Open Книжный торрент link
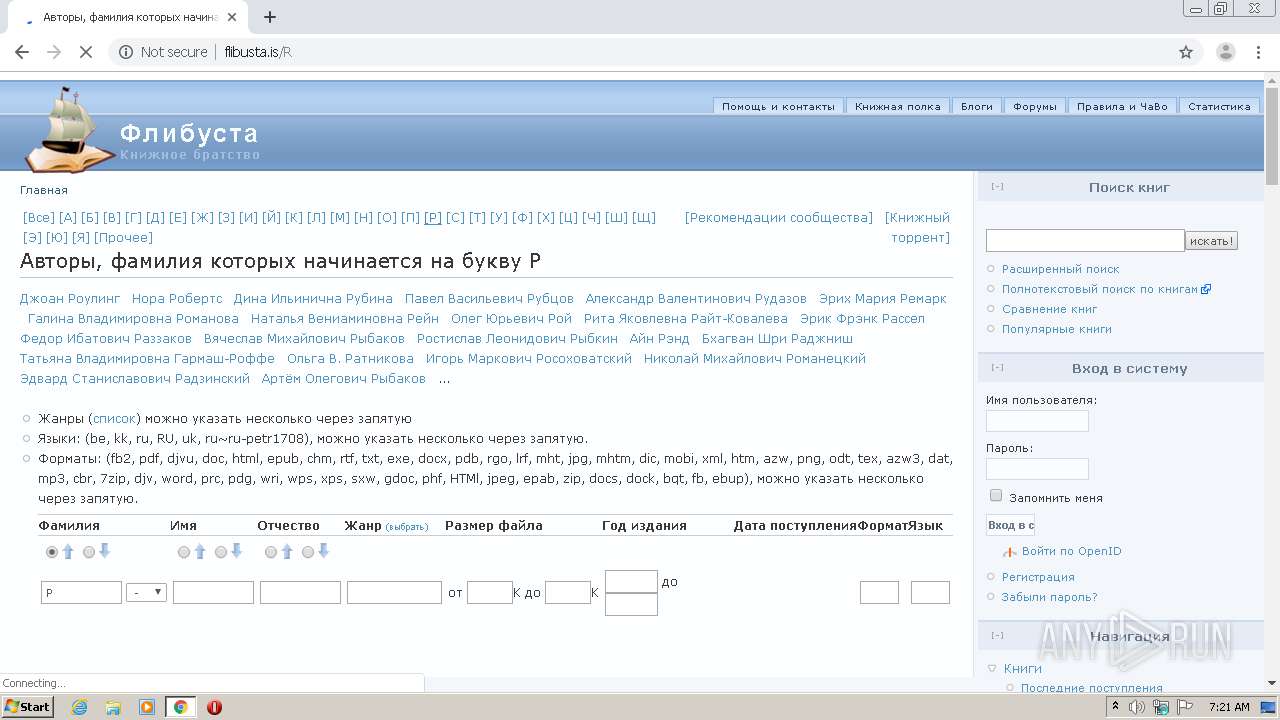1280x720 pixels. (x=918, y=227)
